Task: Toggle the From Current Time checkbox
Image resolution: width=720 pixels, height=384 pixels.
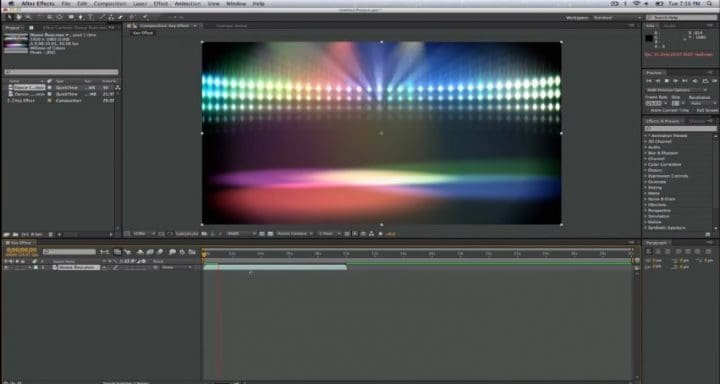Action: (x=647, y=111)
